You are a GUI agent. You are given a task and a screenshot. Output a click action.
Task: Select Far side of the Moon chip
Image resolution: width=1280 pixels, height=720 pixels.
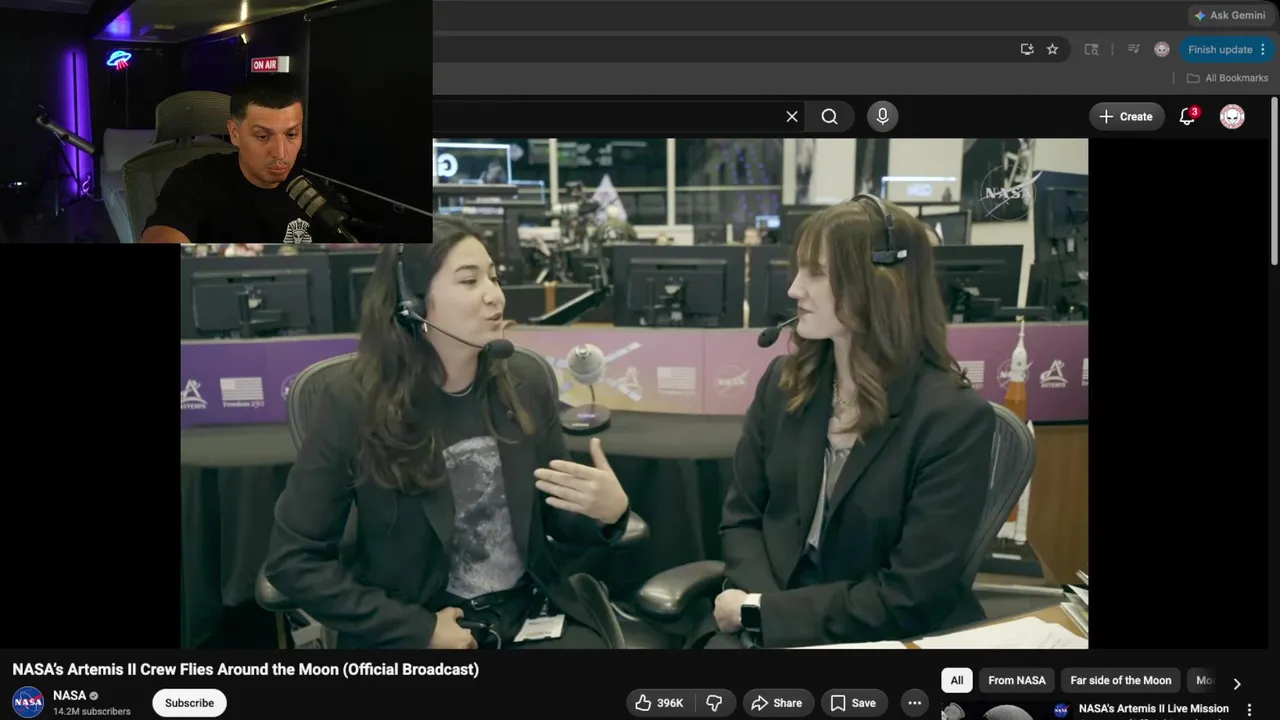pos(1120,680)
